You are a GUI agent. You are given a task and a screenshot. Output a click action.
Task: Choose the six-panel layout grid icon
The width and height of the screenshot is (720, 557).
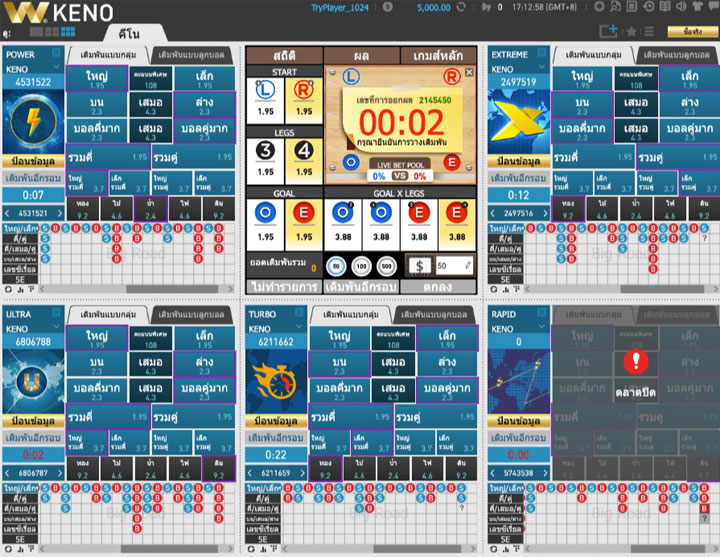[x=68, y=31]
